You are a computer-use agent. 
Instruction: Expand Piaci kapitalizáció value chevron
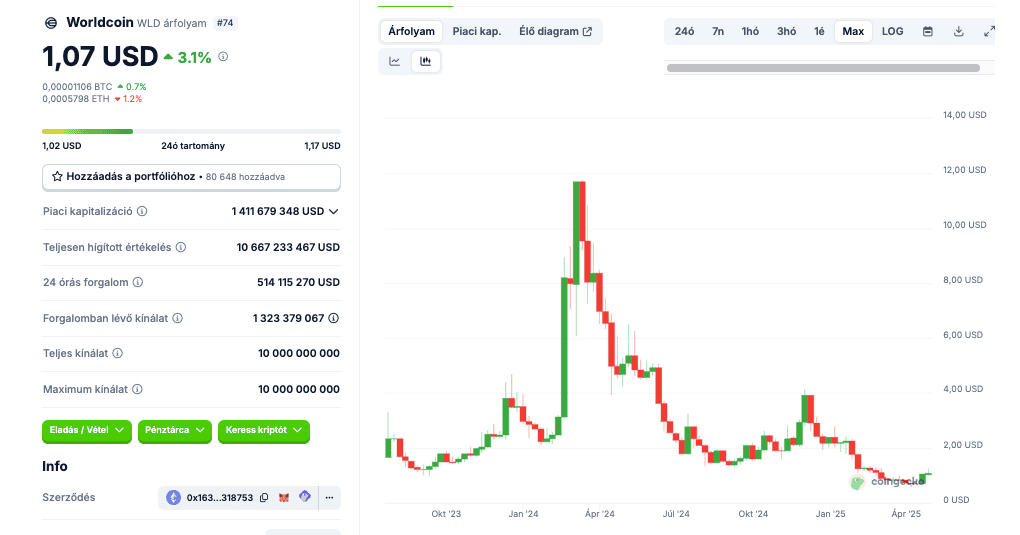point(334,212)
